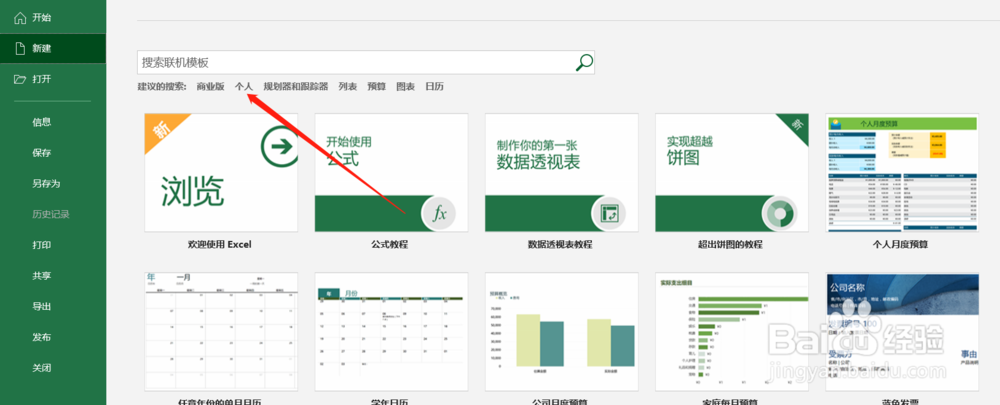Open the 实际支出细目 family budget template
Screen dimensions: 1000x405
732,332
